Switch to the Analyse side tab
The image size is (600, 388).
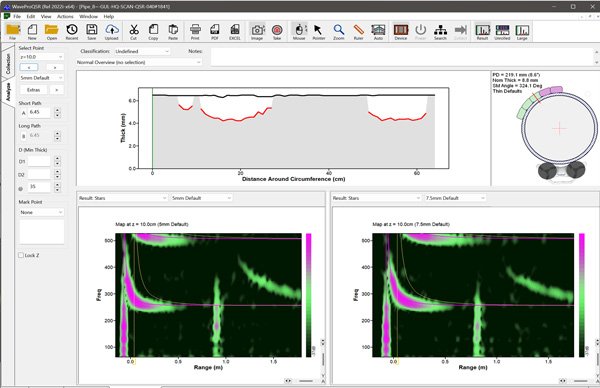[8, 92]
